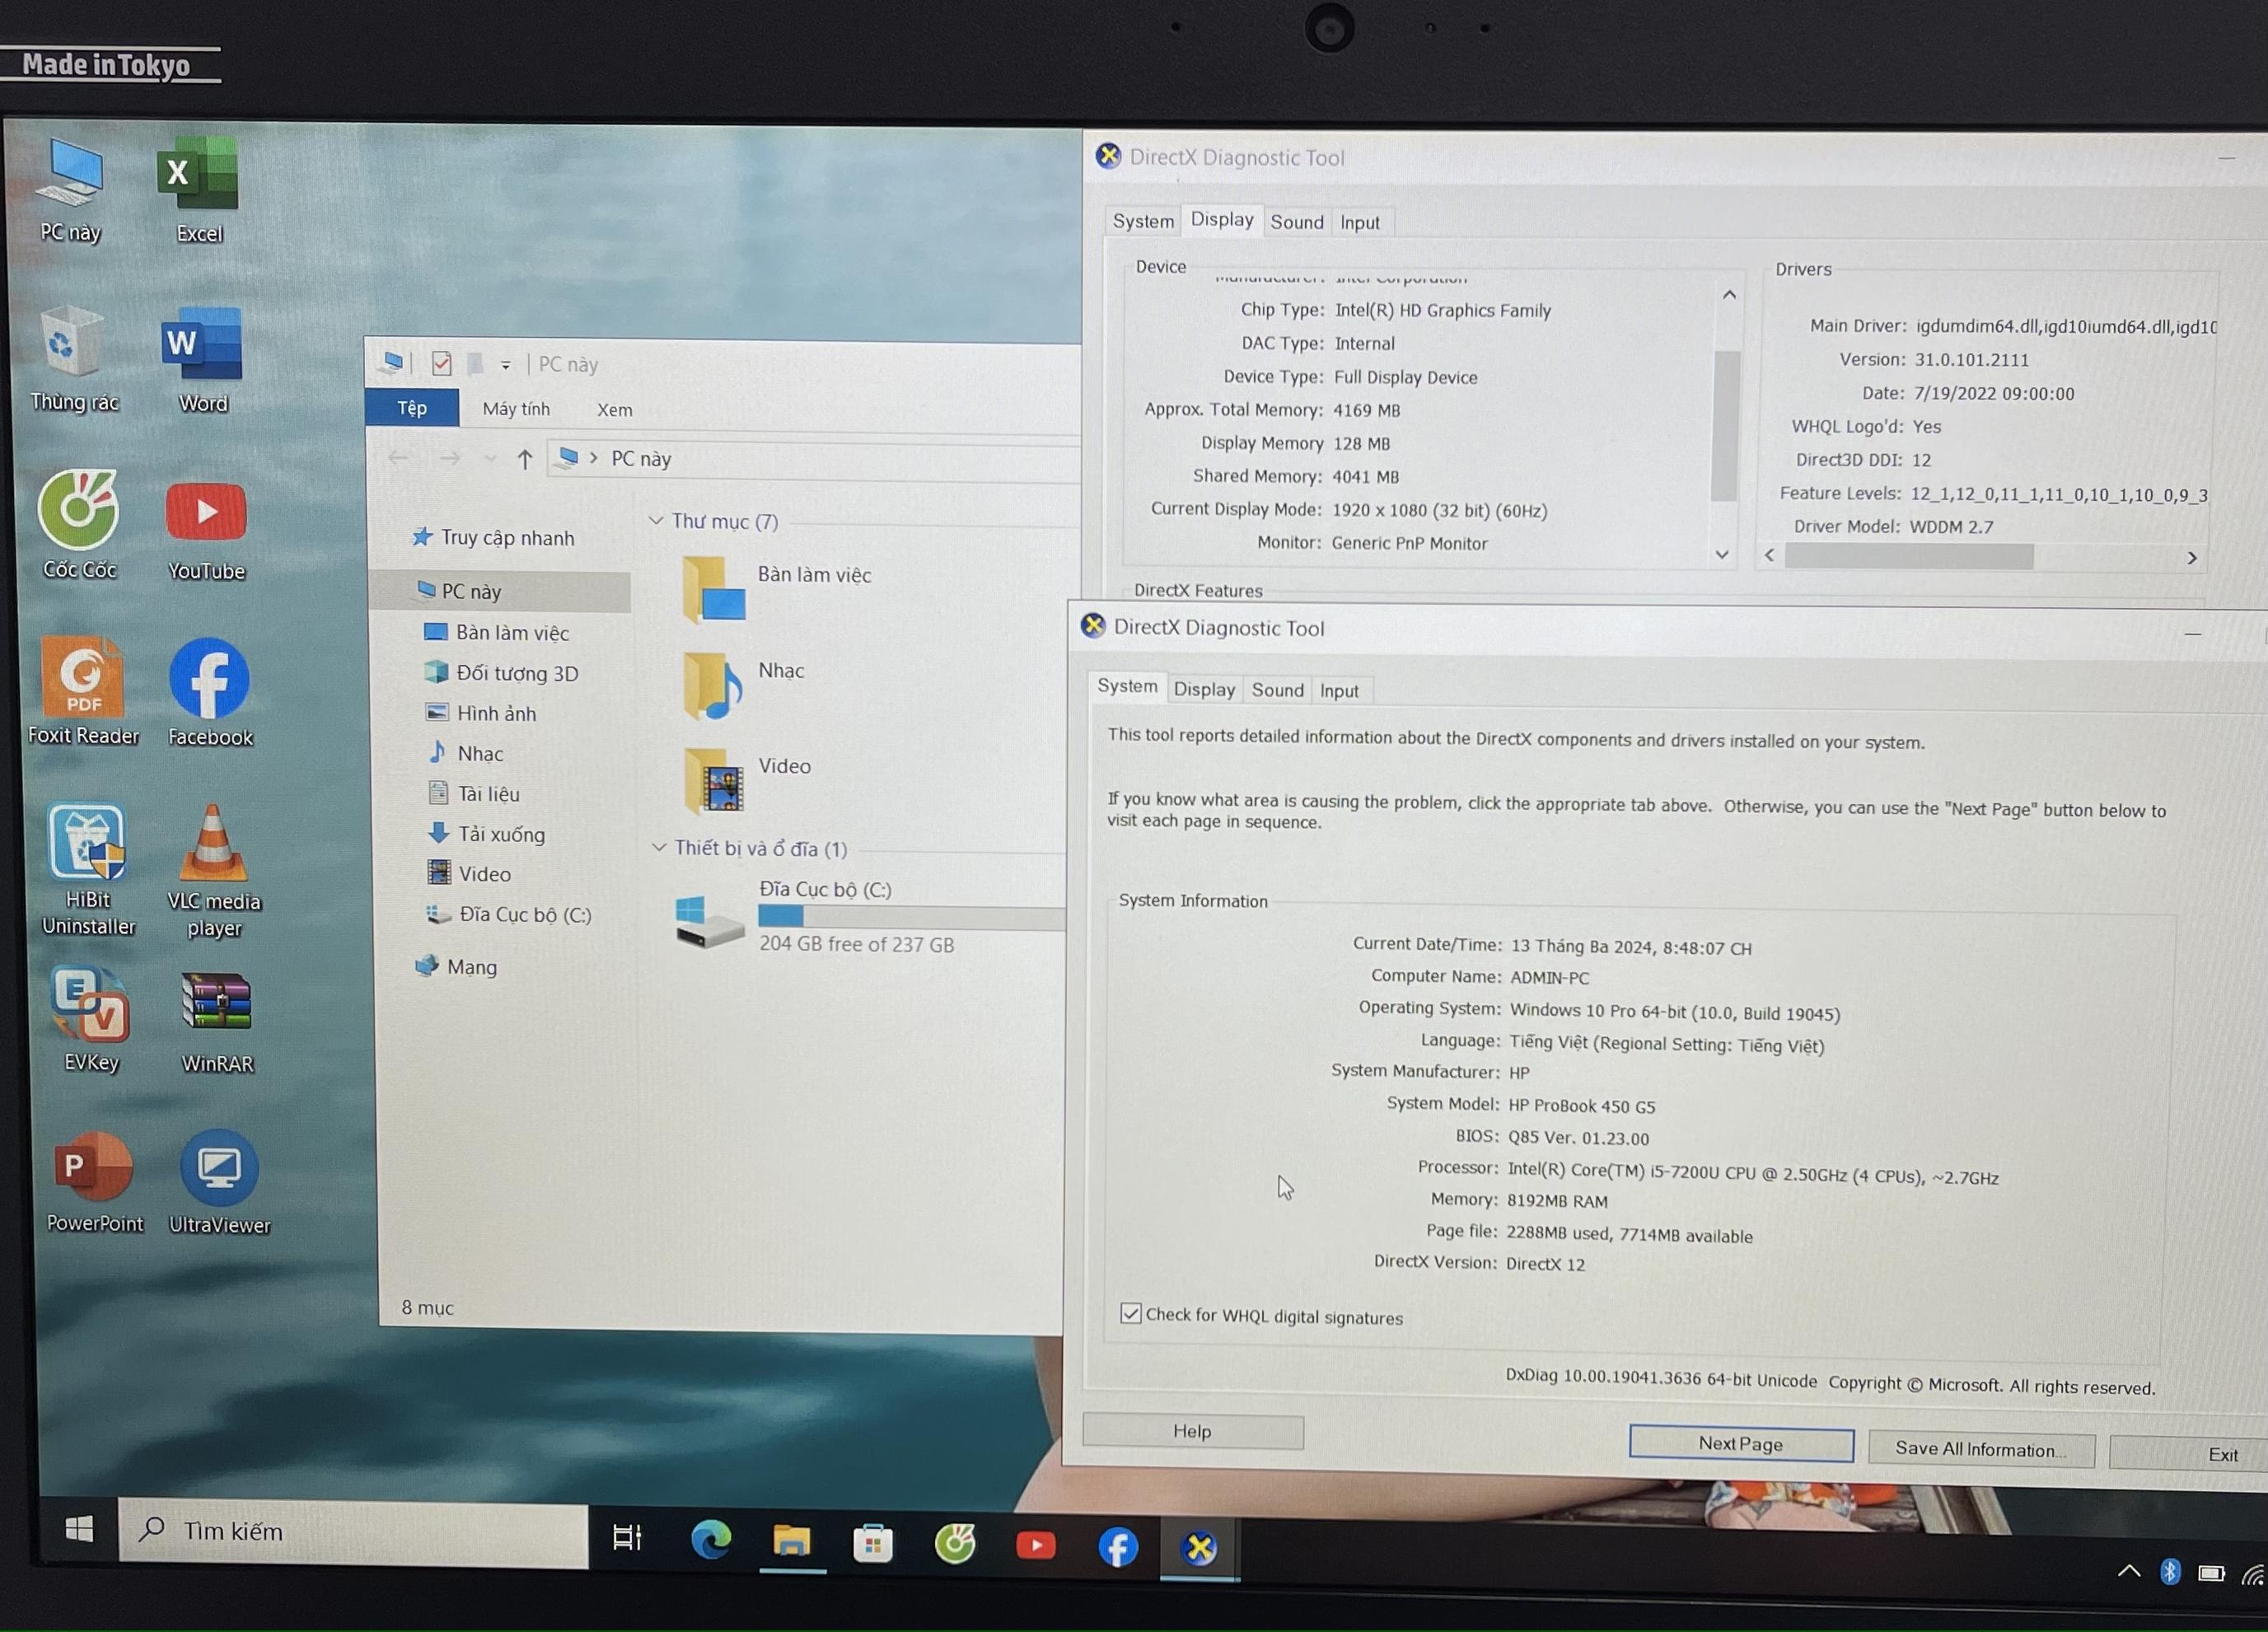Launch Word from the desktop
This screenshot has width=2268, height=1632.
pyautogui.click(x=202, y=360)
